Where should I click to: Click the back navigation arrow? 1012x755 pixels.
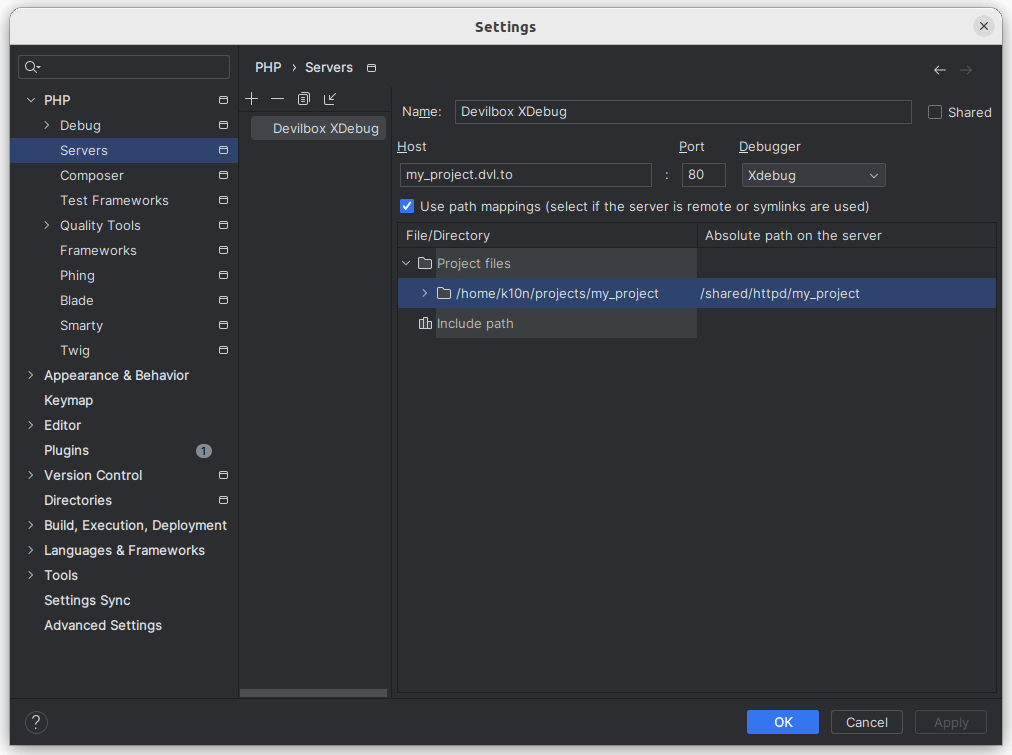[x=939, y=70]
